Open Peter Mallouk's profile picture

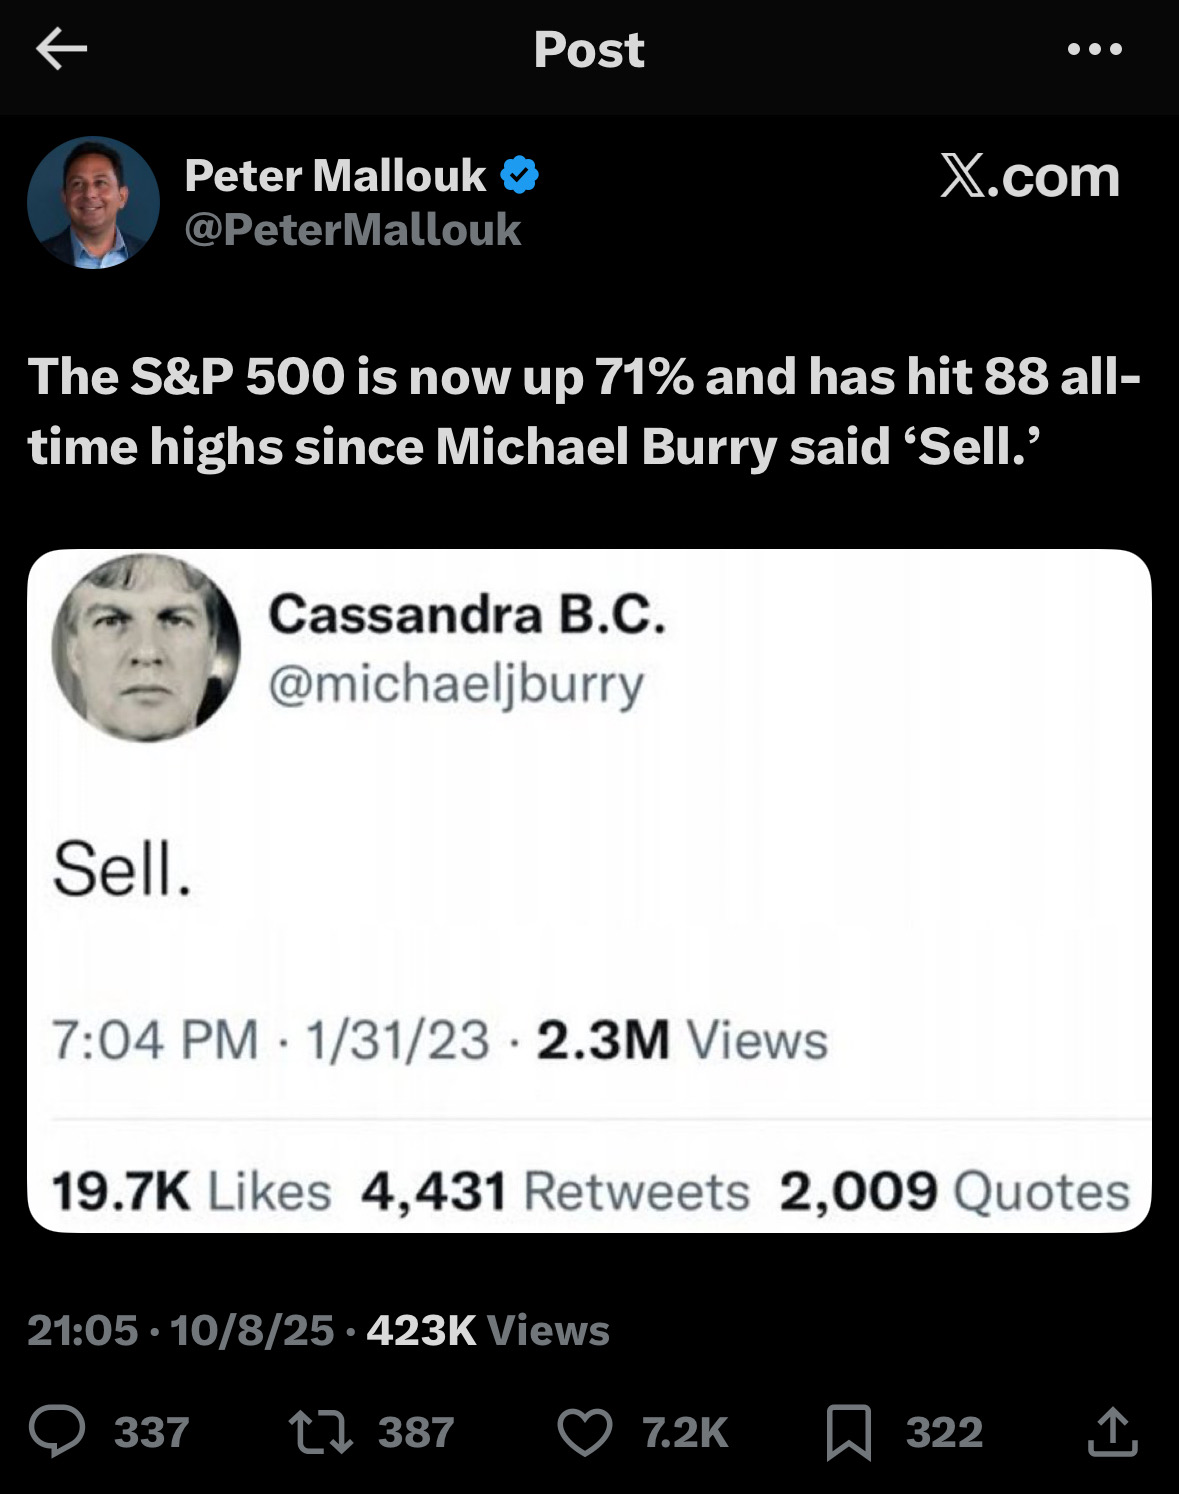(93, 203)
